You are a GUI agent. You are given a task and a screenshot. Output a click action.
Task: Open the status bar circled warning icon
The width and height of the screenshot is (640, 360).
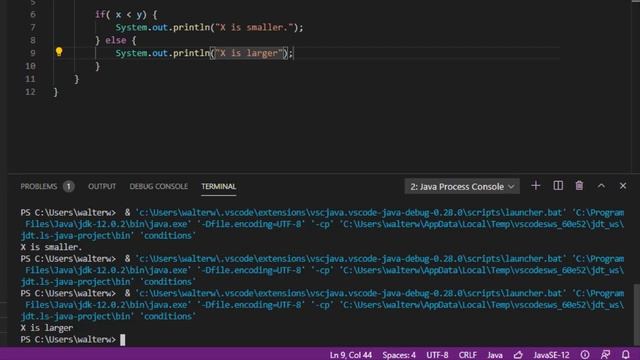click(x=585, y=355)
